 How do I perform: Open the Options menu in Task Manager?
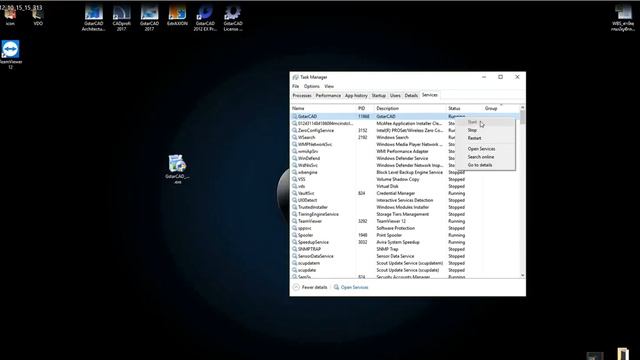(311, 87)
